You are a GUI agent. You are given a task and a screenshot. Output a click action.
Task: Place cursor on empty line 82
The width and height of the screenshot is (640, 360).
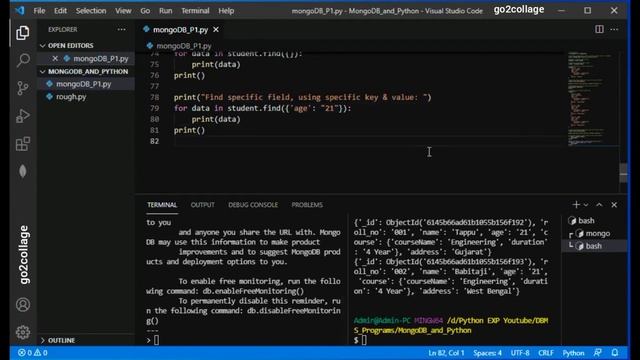click(x=367, y=141)
